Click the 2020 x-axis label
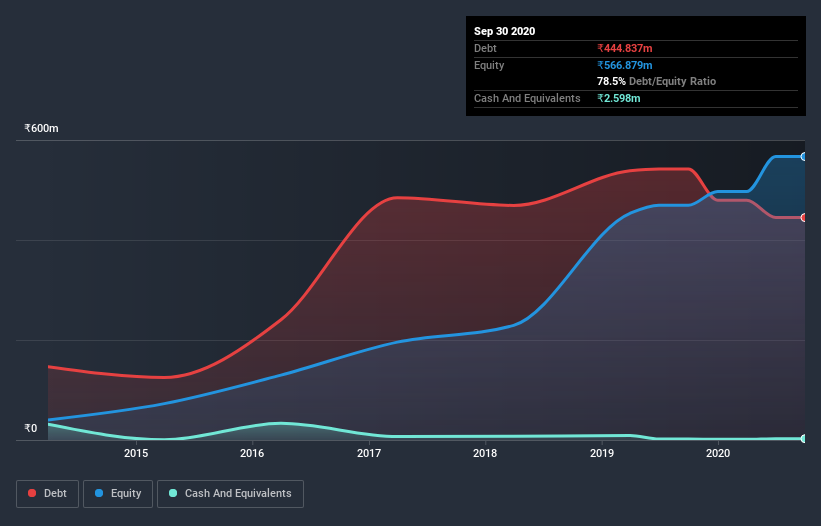This screenshot has height=526, width=821. pyautogui.click(x=718, y=453)
